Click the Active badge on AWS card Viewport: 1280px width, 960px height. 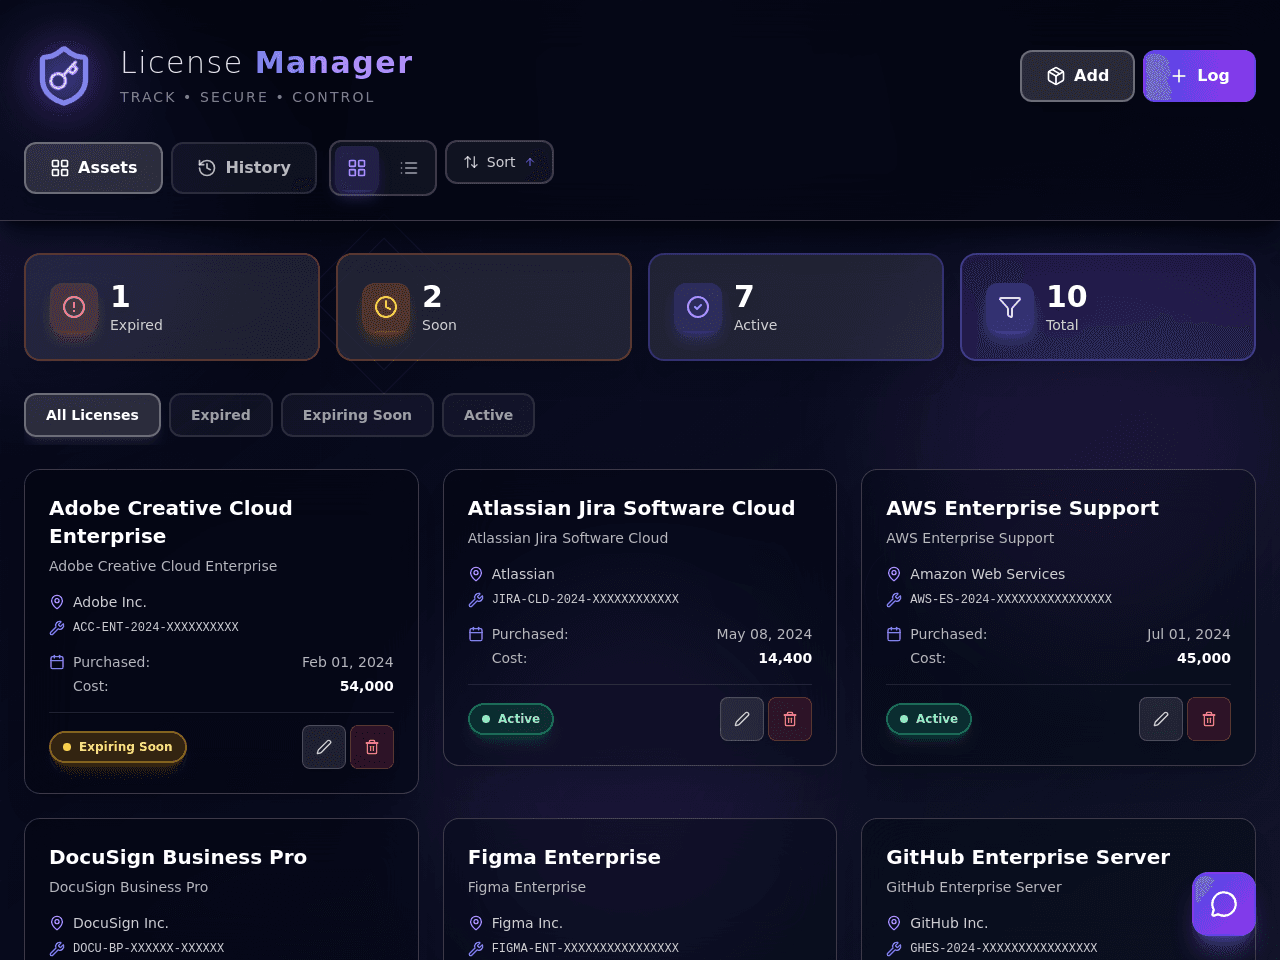click(x=929, y=719)
